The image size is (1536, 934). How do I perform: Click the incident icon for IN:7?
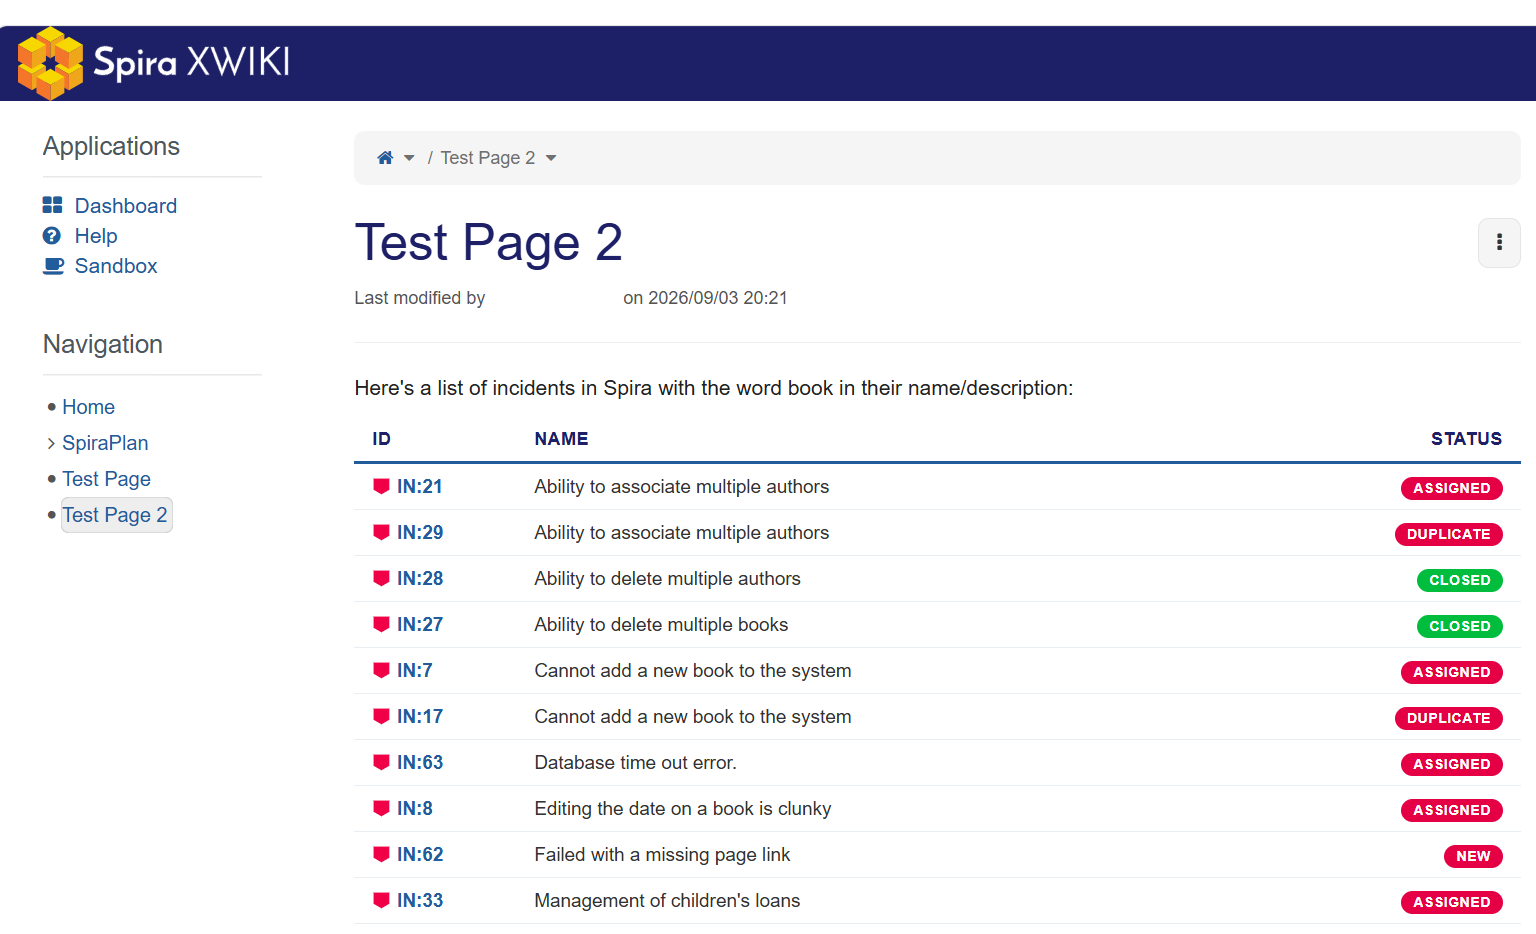pyautogui.click(x=381, y=670)
